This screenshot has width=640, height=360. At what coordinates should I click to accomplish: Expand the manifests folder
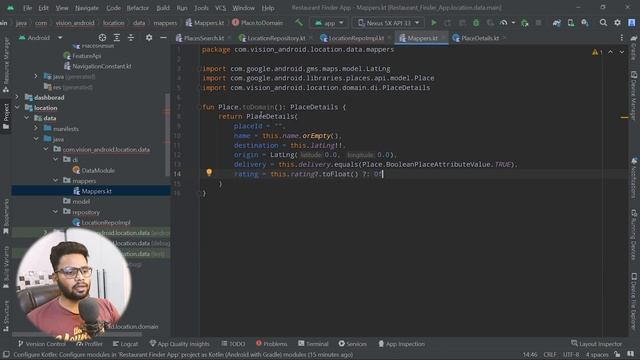pos(36,128)
